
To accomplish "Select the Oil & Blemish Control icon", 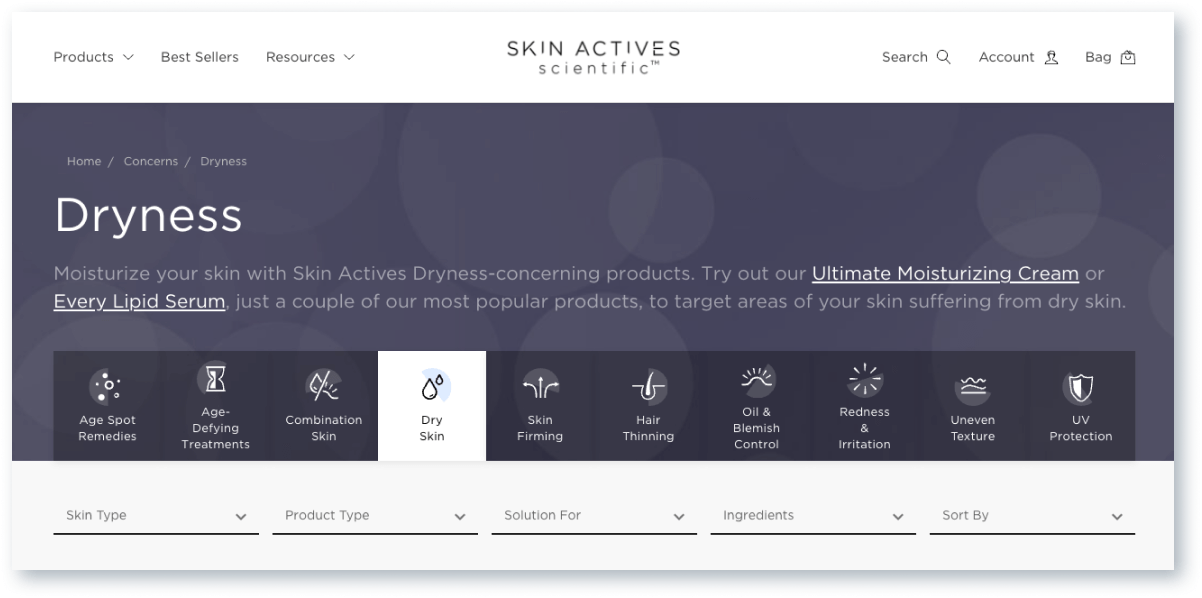I will pyautogui.click(x=757, y=378).
